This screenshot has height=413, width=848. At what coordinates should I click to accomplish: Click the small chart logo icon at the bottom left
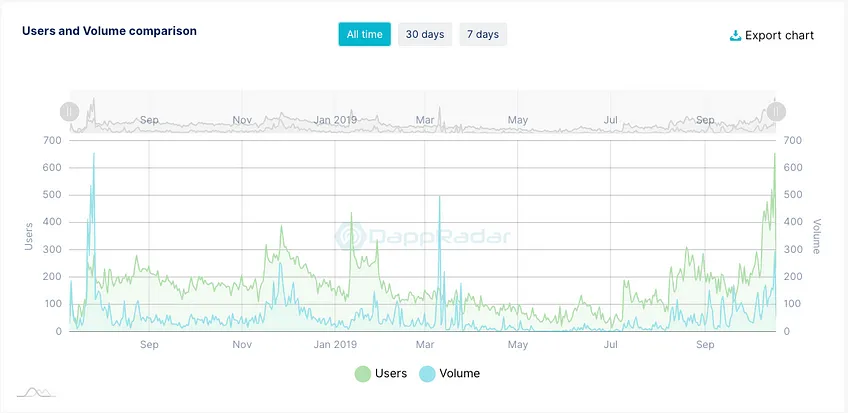click(36, 392)
